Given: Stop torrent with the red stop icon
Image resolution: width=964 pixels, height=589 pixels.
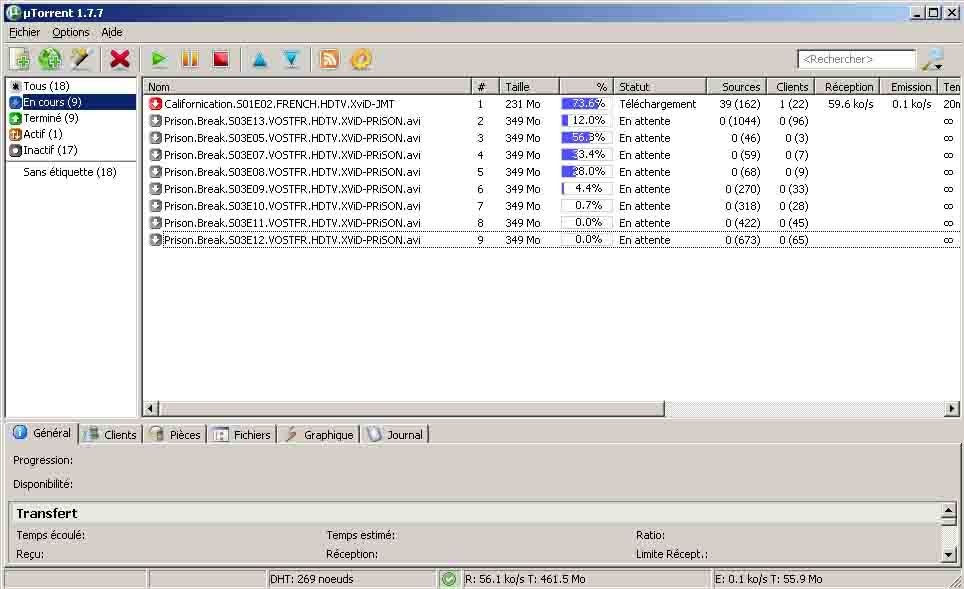Looking at the screenshot, I should (x=221, y=59).
